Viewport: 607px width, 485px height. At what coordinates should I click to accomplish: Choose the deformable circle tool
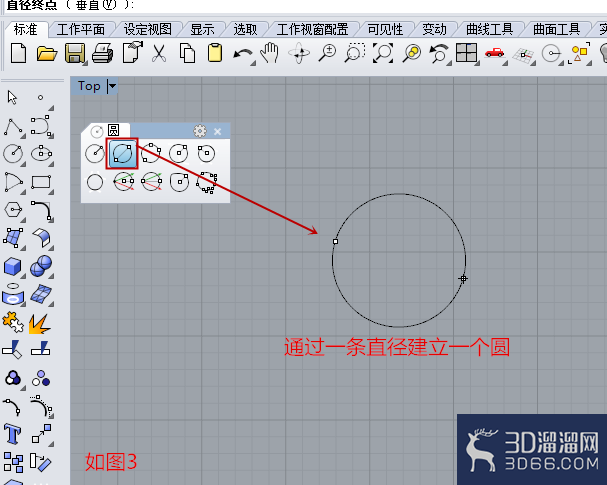(x=179, y=182)
